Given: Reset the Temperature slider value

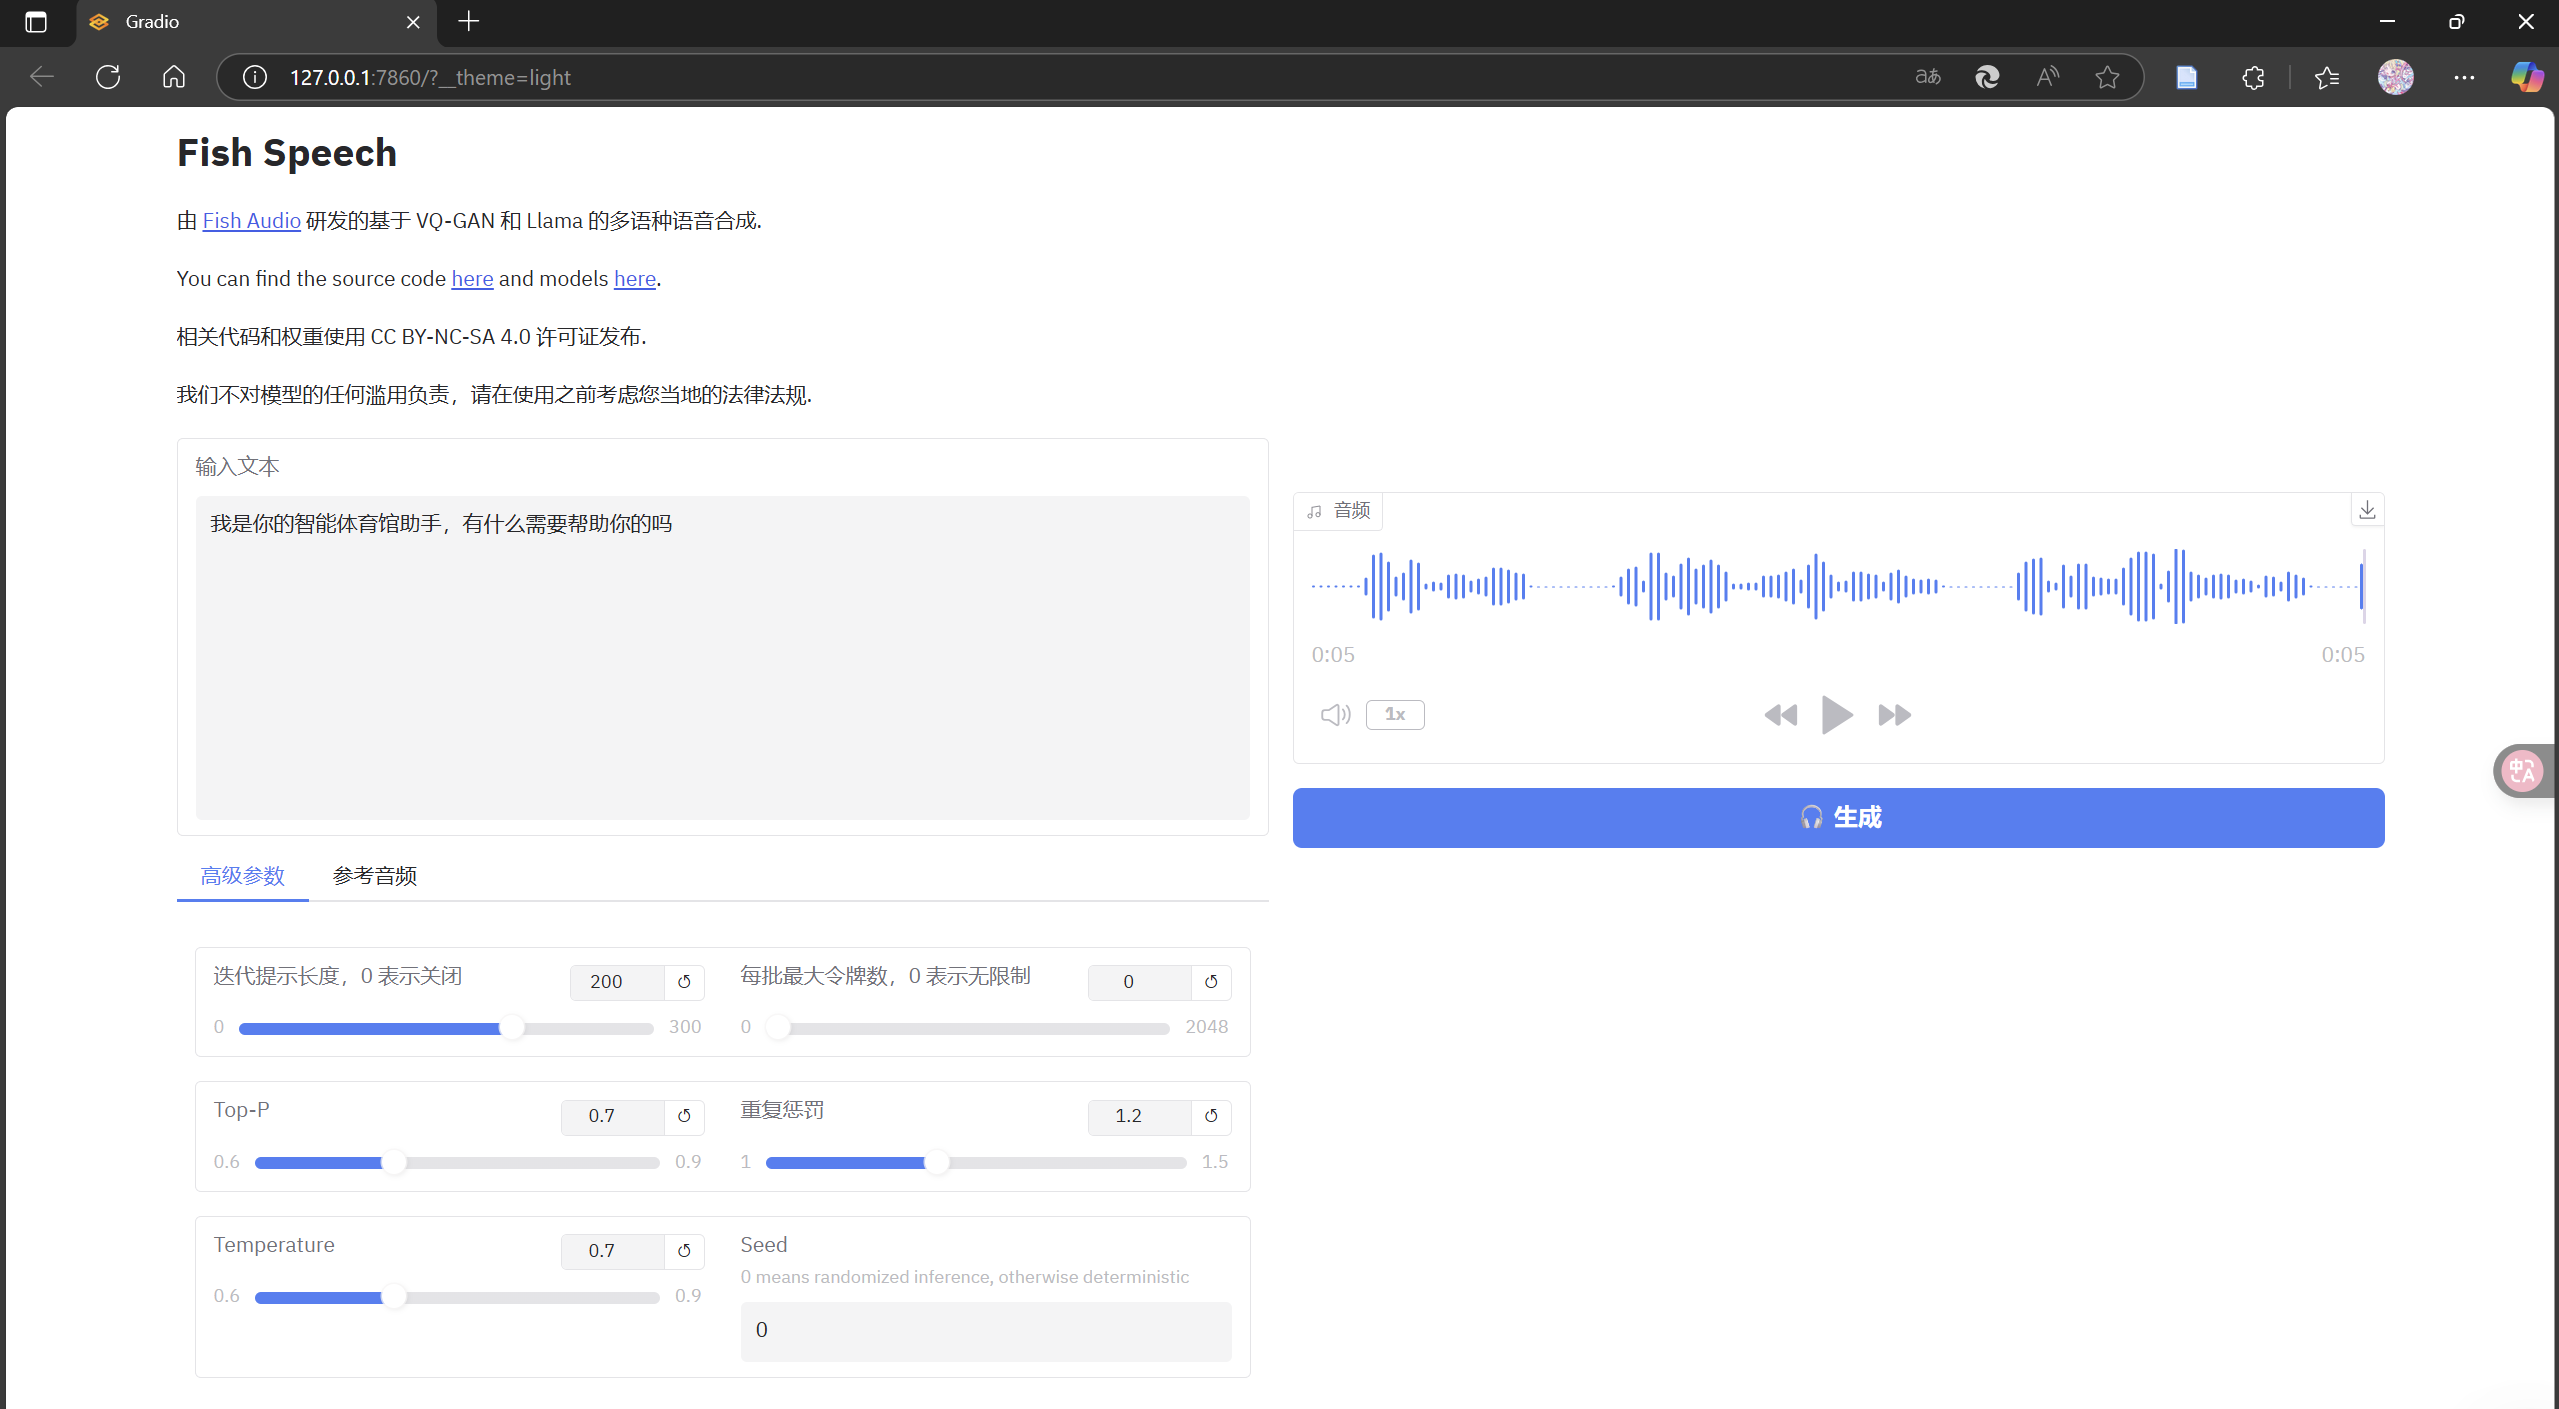Looking at the screenshot, I should [684, 1251].
